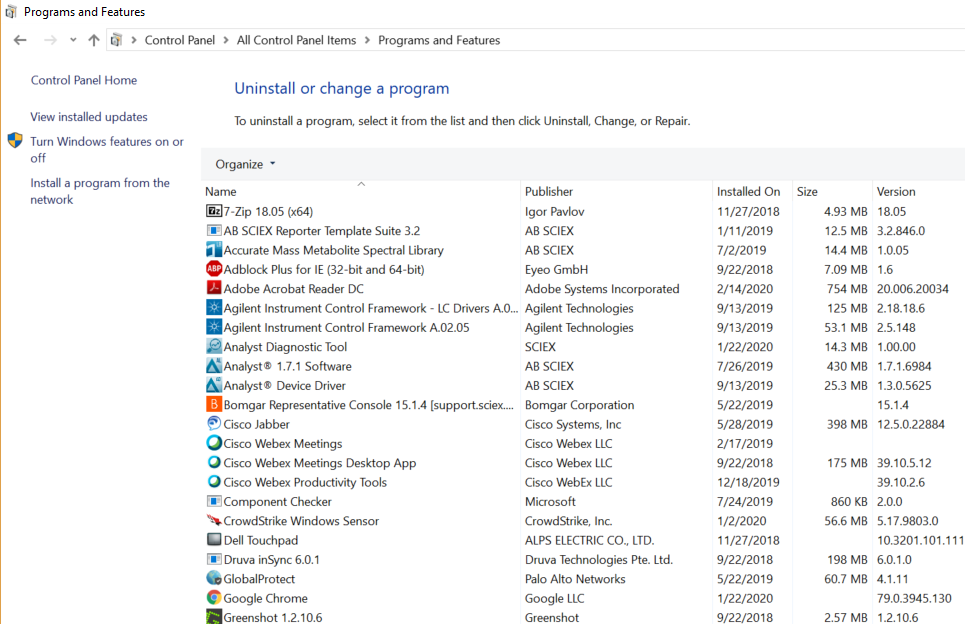Click the Programs and Features breadcrumb
965x624 pixels.
439,40
